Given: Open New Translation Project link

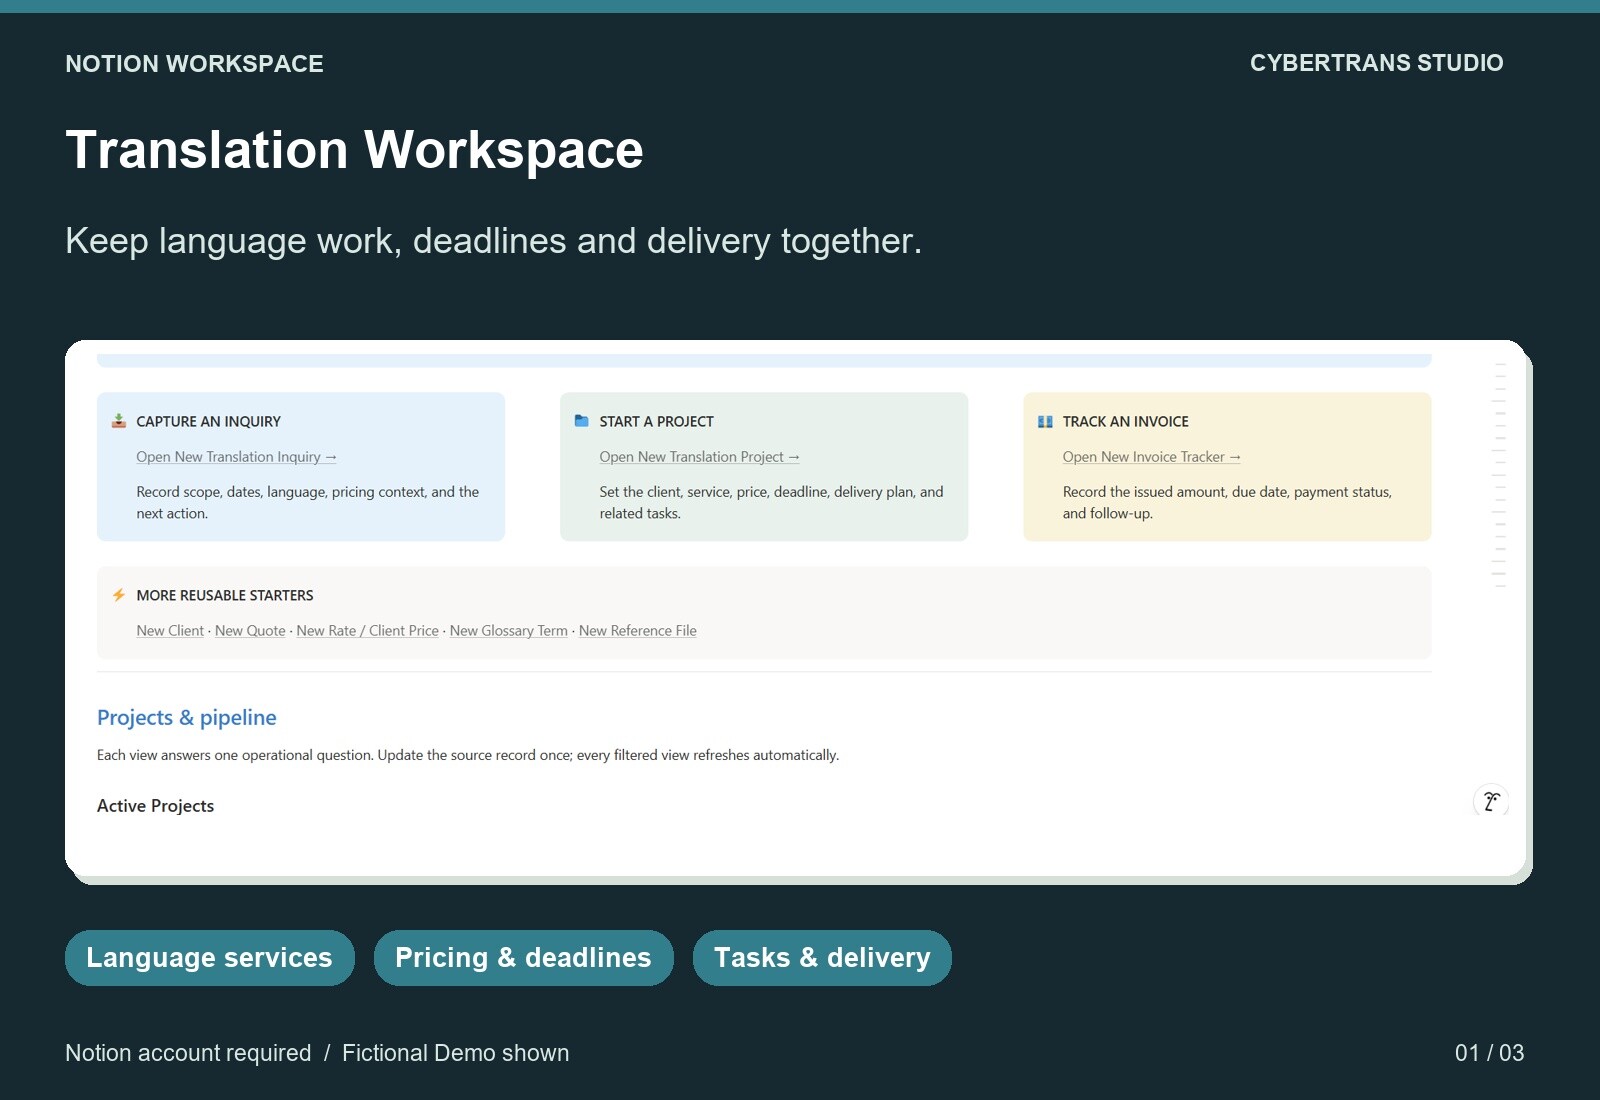Looking at the screenshot, I should 699,457.
